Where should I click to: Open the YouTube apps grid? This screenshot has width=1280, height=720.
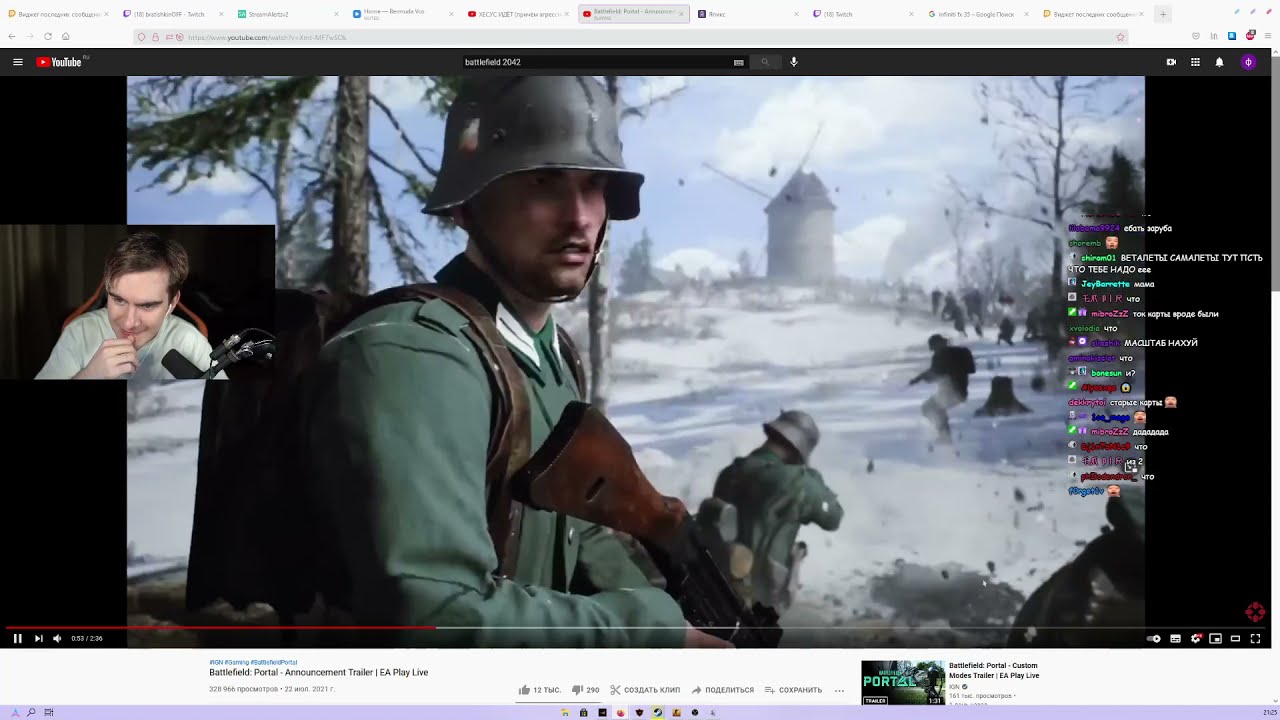tap(1195, 62)
